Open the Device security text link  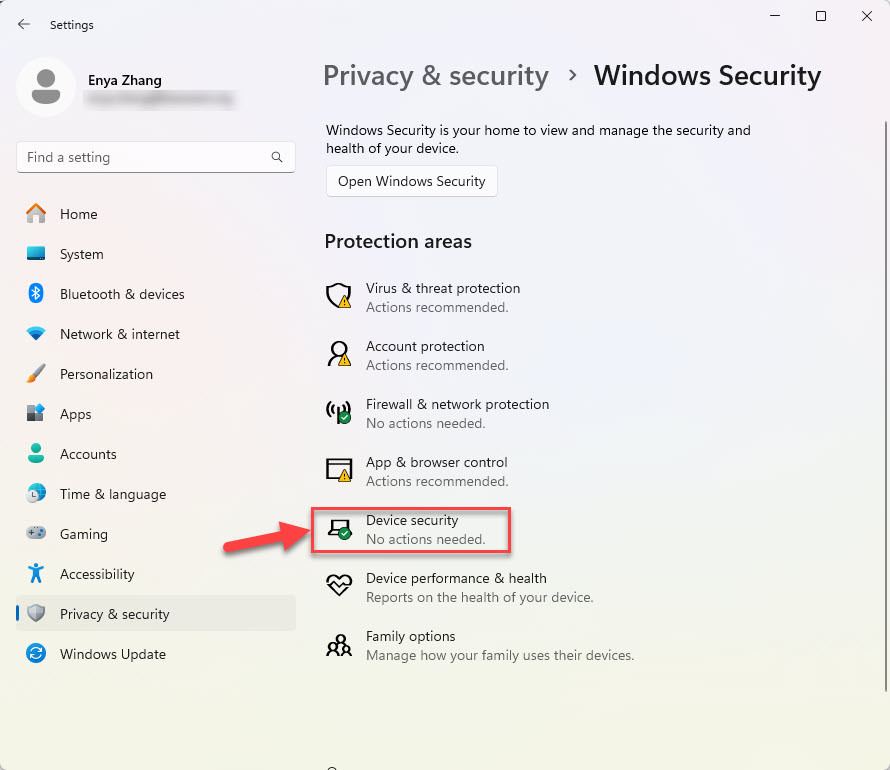click(412, 520)
